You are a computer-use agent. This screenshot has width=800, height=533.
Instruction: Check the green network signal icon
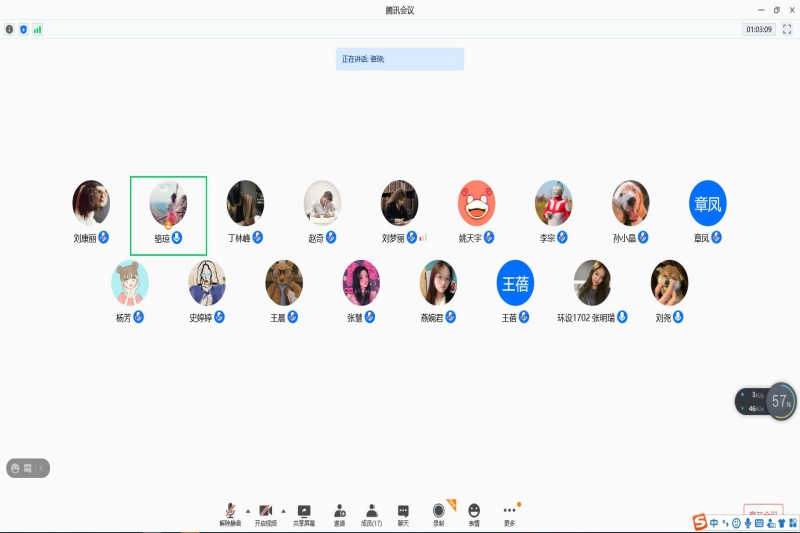pyautogui.click(x=38, y=30)
